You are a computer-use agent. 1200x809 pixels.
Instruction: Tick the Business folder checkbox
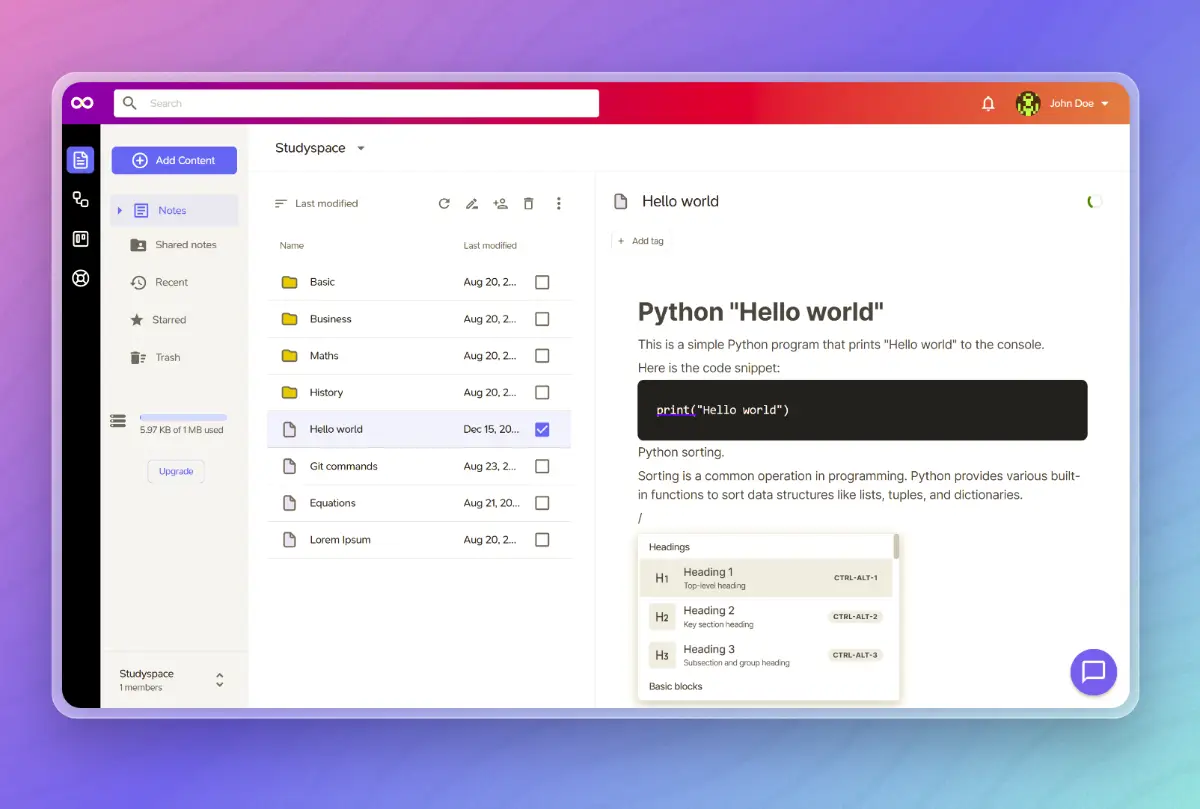click(x=542, y=319)
